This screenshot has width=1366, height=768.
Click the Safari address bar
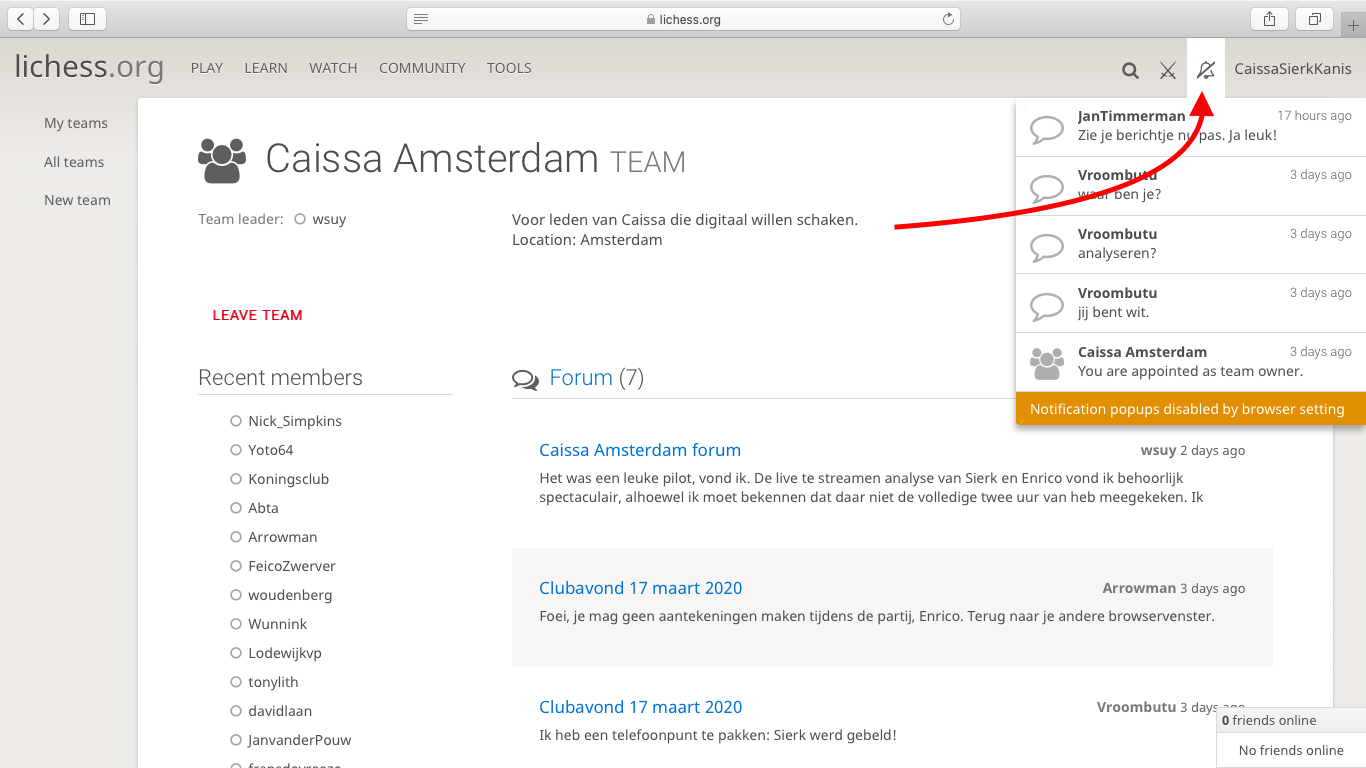coord(683,19)
